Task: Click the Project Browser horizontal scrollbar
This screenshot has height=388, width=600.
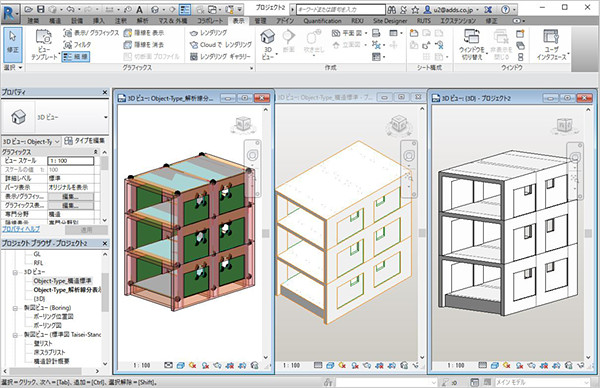Action: click(x=52, y=371)
